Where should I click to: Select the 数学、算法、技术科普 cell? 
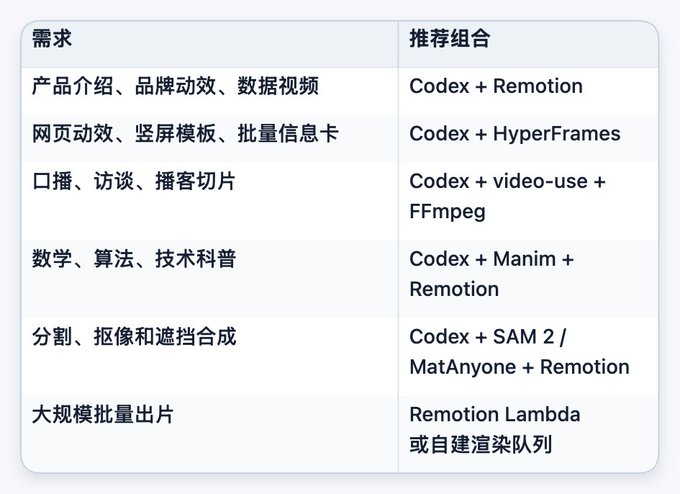(209, 279)
